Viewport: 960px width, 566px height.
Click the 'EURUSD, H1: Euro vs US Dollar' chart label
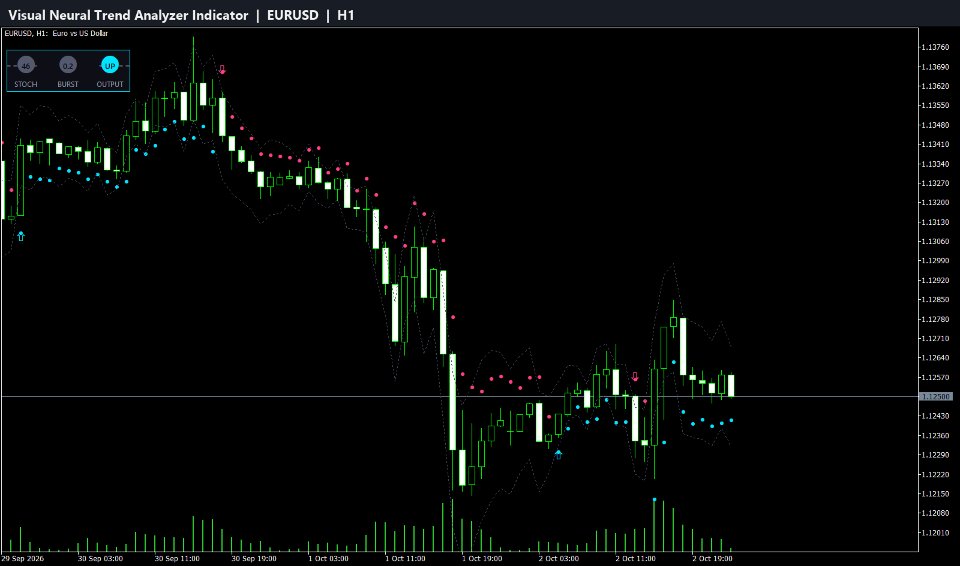click(56, 33)
